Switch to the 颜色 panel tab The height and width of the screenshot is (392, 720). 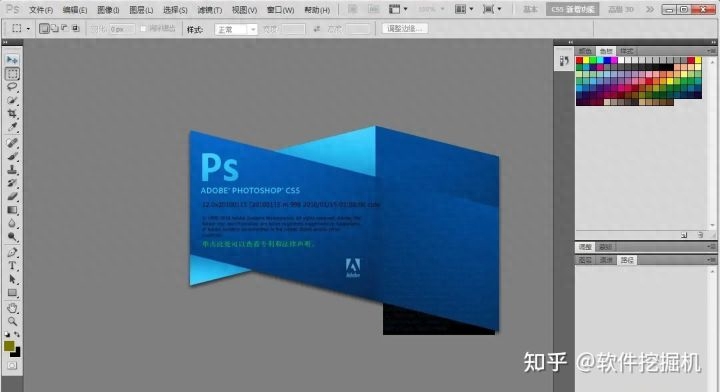(585, 51)
